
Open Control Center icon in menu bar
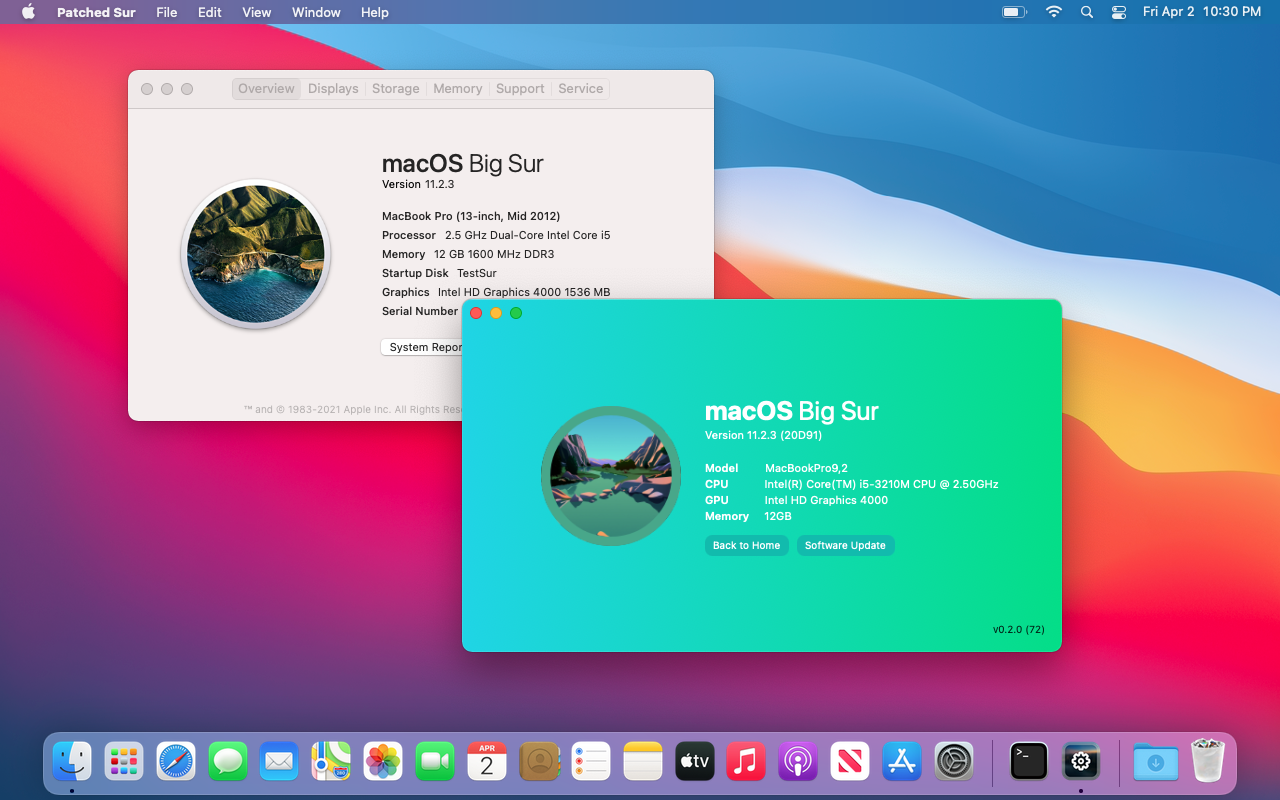tap(1119, 12)
